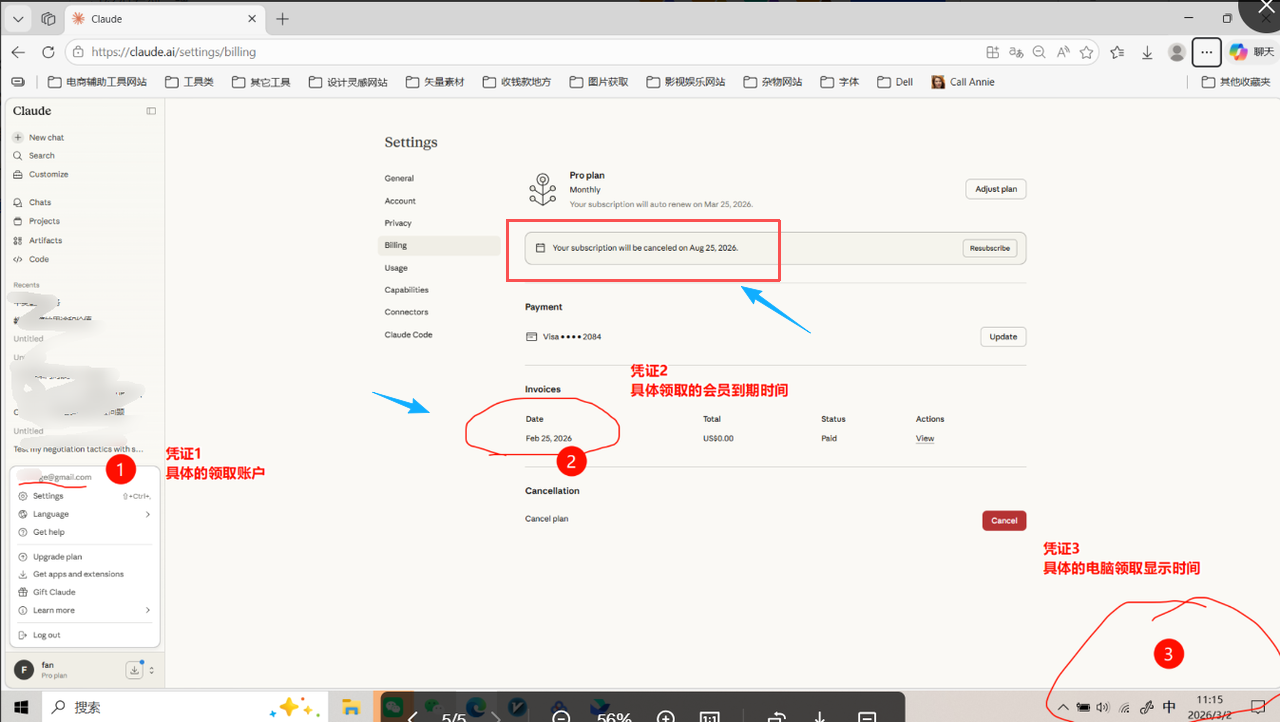Choose Get apps and extensions

tap(84, 574)
